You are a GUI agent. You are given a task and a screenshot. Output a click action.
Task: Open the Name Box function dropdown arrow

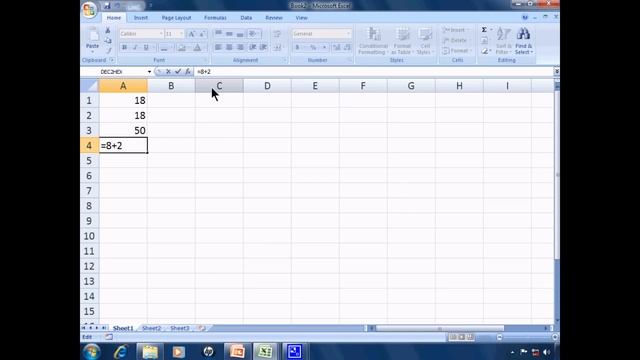tap(149, 72)
